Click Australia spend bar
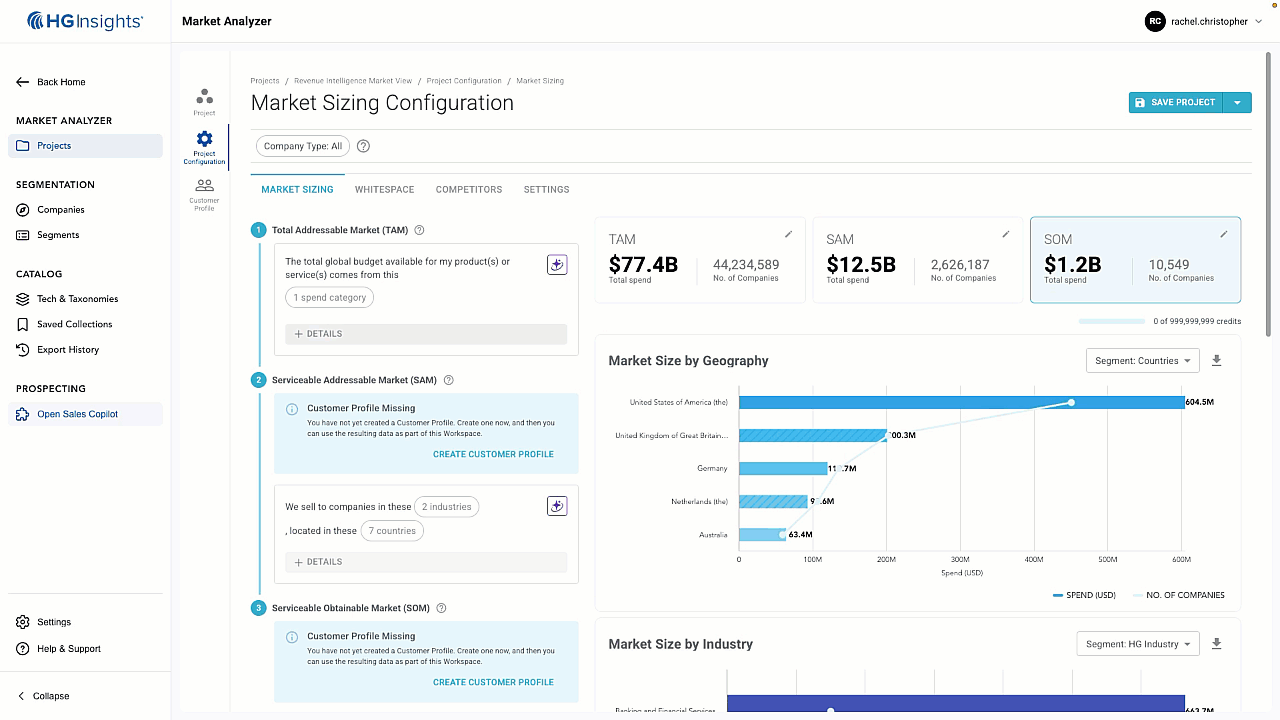 click(x=762, y=535)
